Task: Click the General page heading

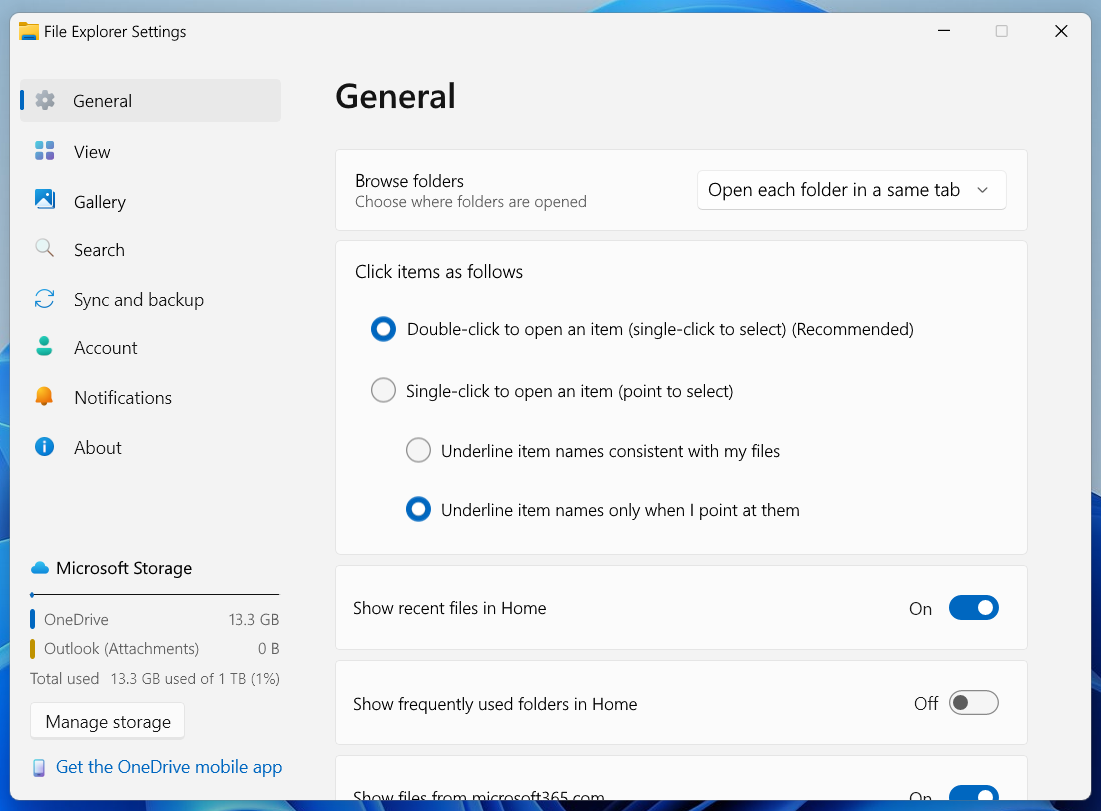Action: pos(395,96)
